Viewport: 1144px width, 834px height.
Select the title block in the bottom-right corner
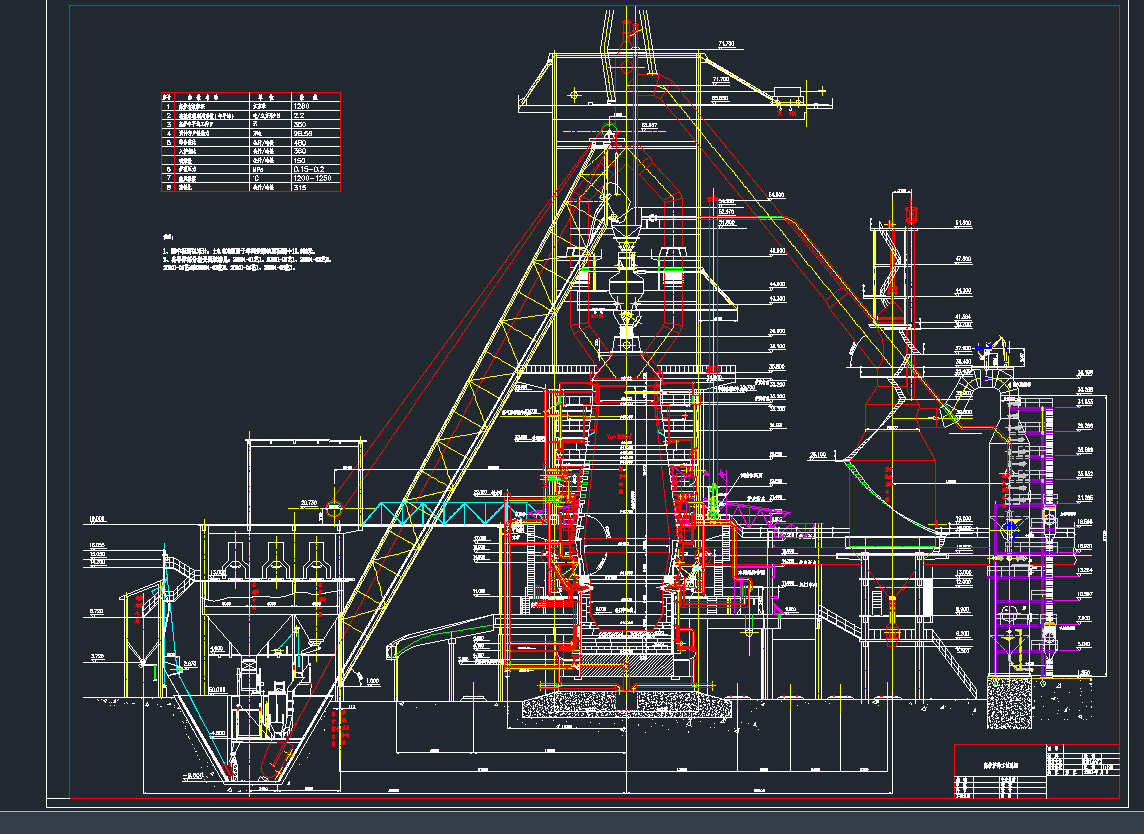coord(1036,770)
